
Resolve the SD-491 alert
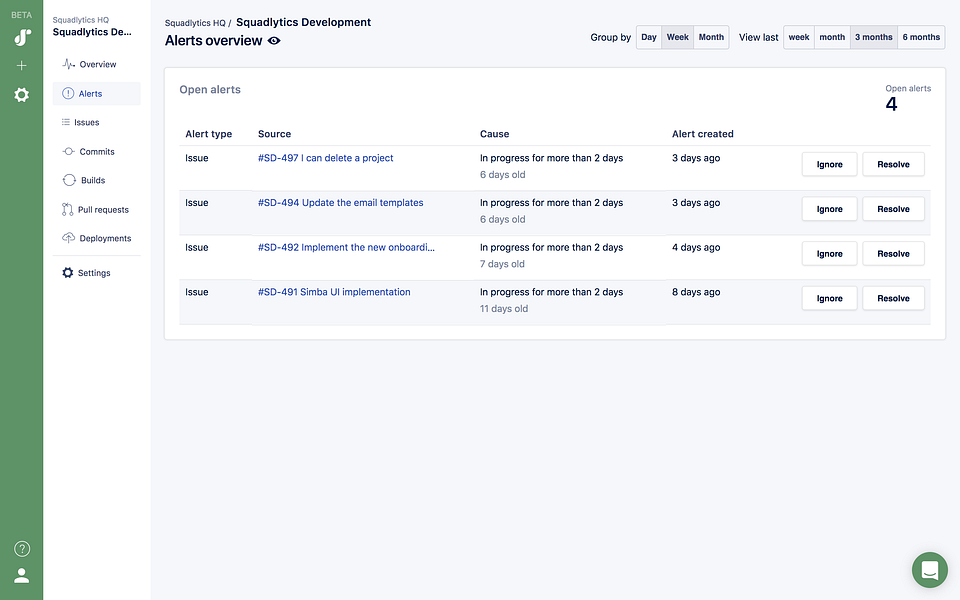click(893, 298)
